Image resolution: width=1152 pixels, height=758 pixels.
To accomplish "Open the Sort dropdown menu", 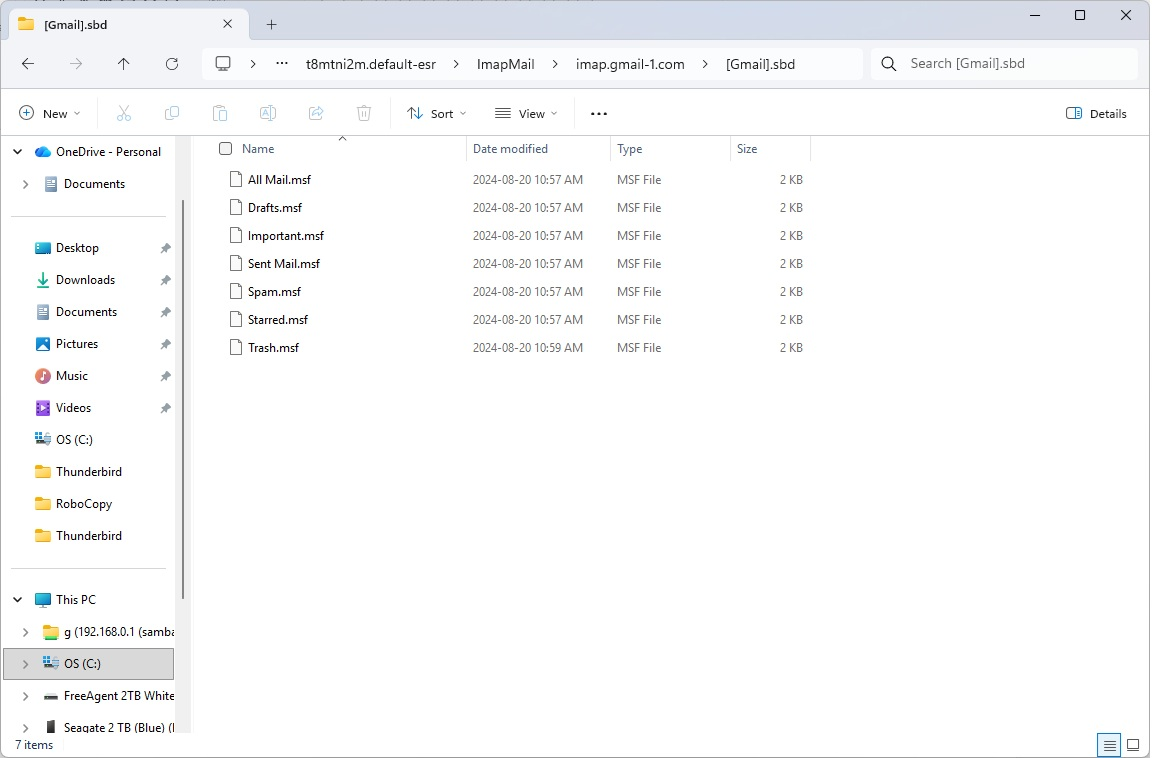I will [437, 114].
